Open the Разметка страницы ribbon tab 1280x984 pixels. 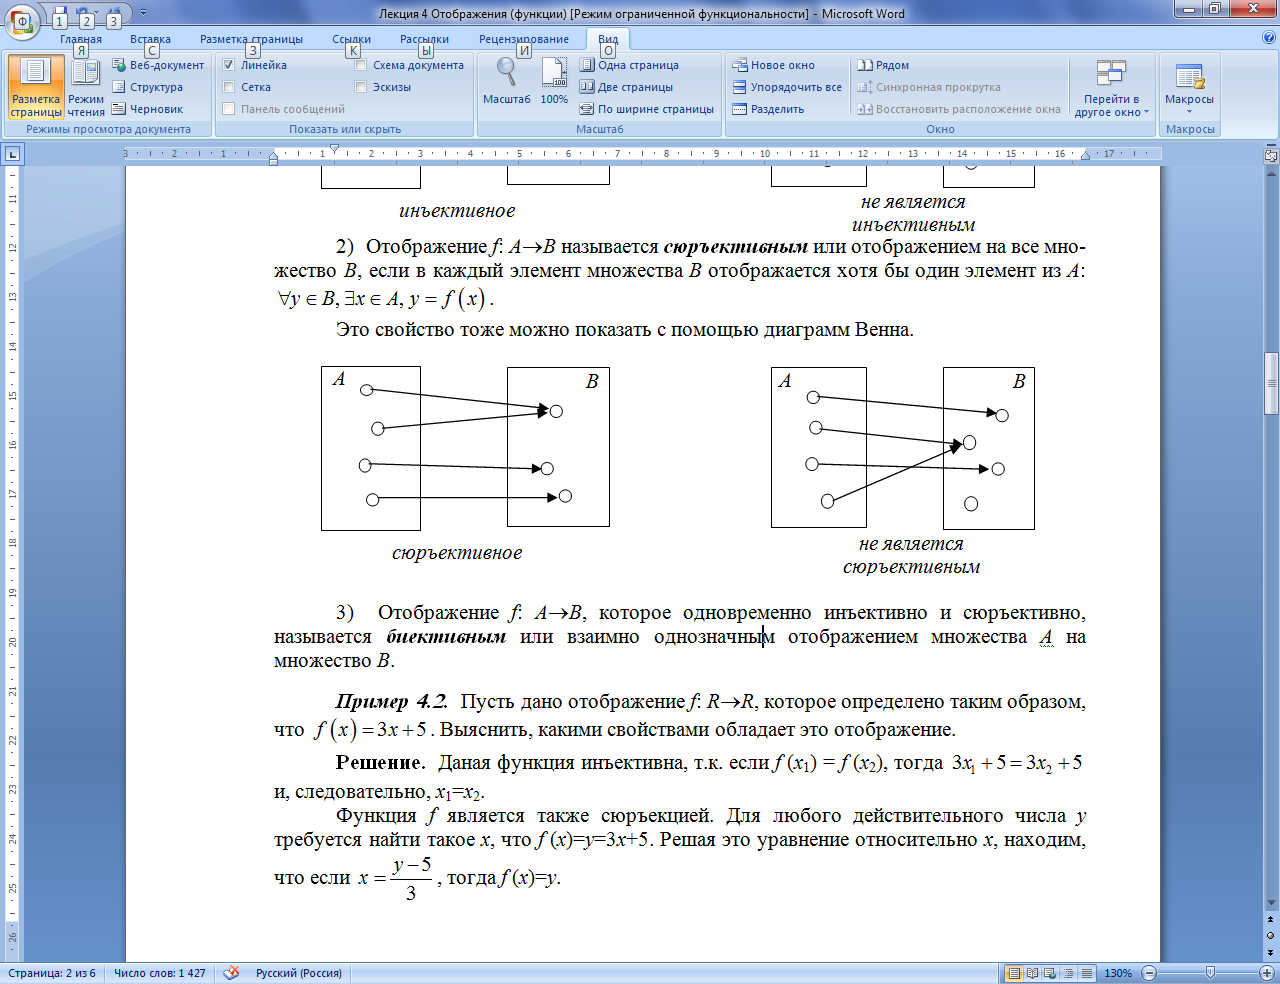tap(251, 39)
